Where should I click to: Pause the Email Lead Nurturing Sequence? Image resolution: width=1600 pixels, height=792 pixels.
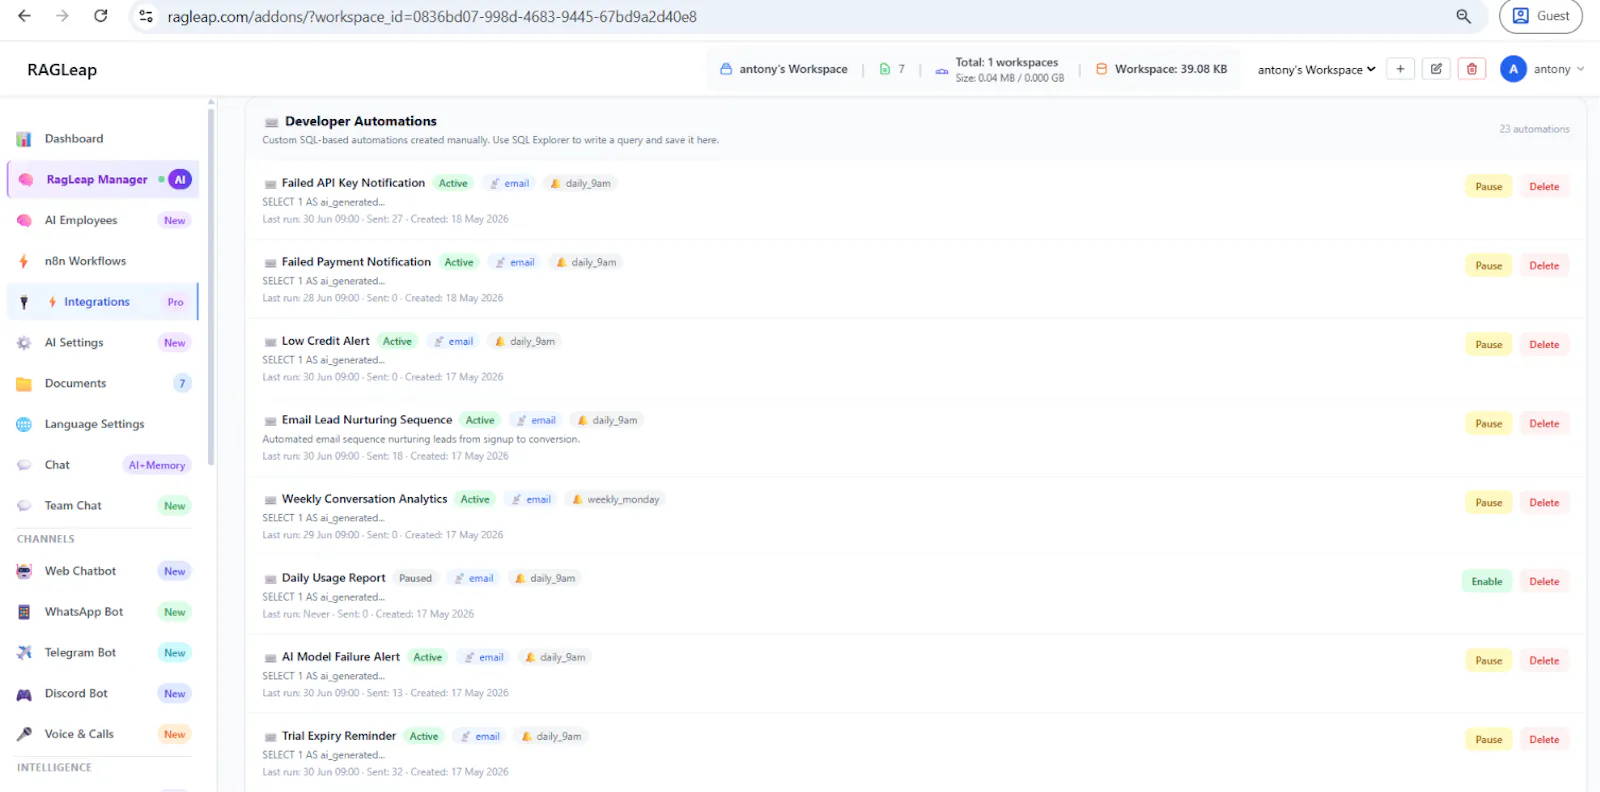point(1488,424)
